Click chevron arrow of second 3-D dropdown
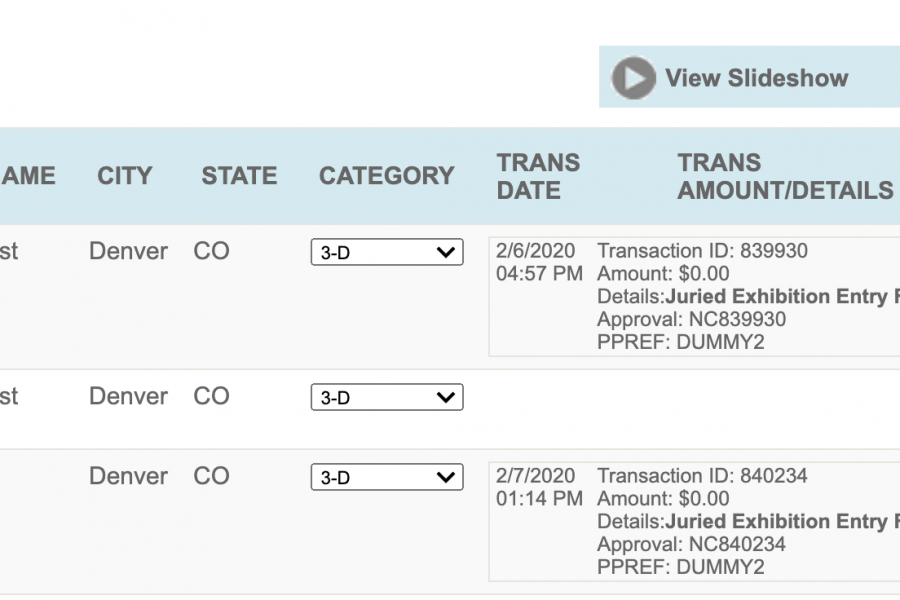This screenshot has height=600, width=900. point(445,397)
